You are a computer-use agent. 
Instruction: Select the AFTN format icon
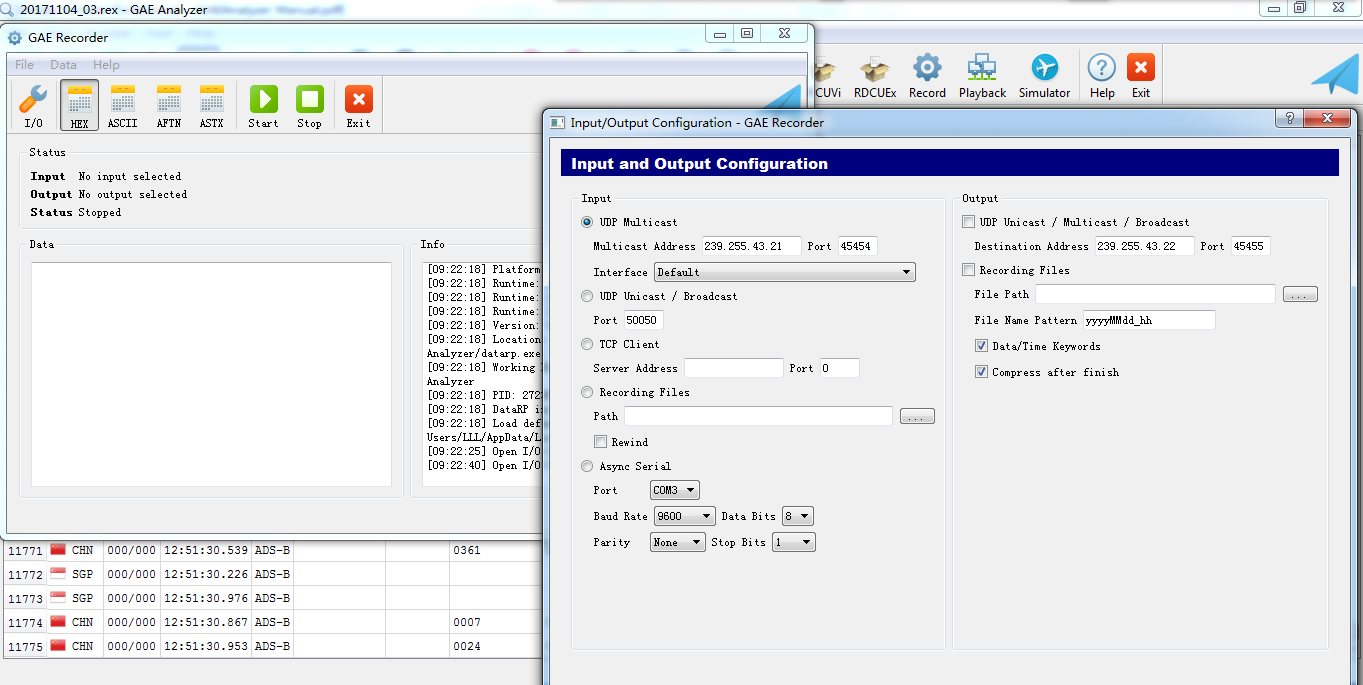(168, 105)
